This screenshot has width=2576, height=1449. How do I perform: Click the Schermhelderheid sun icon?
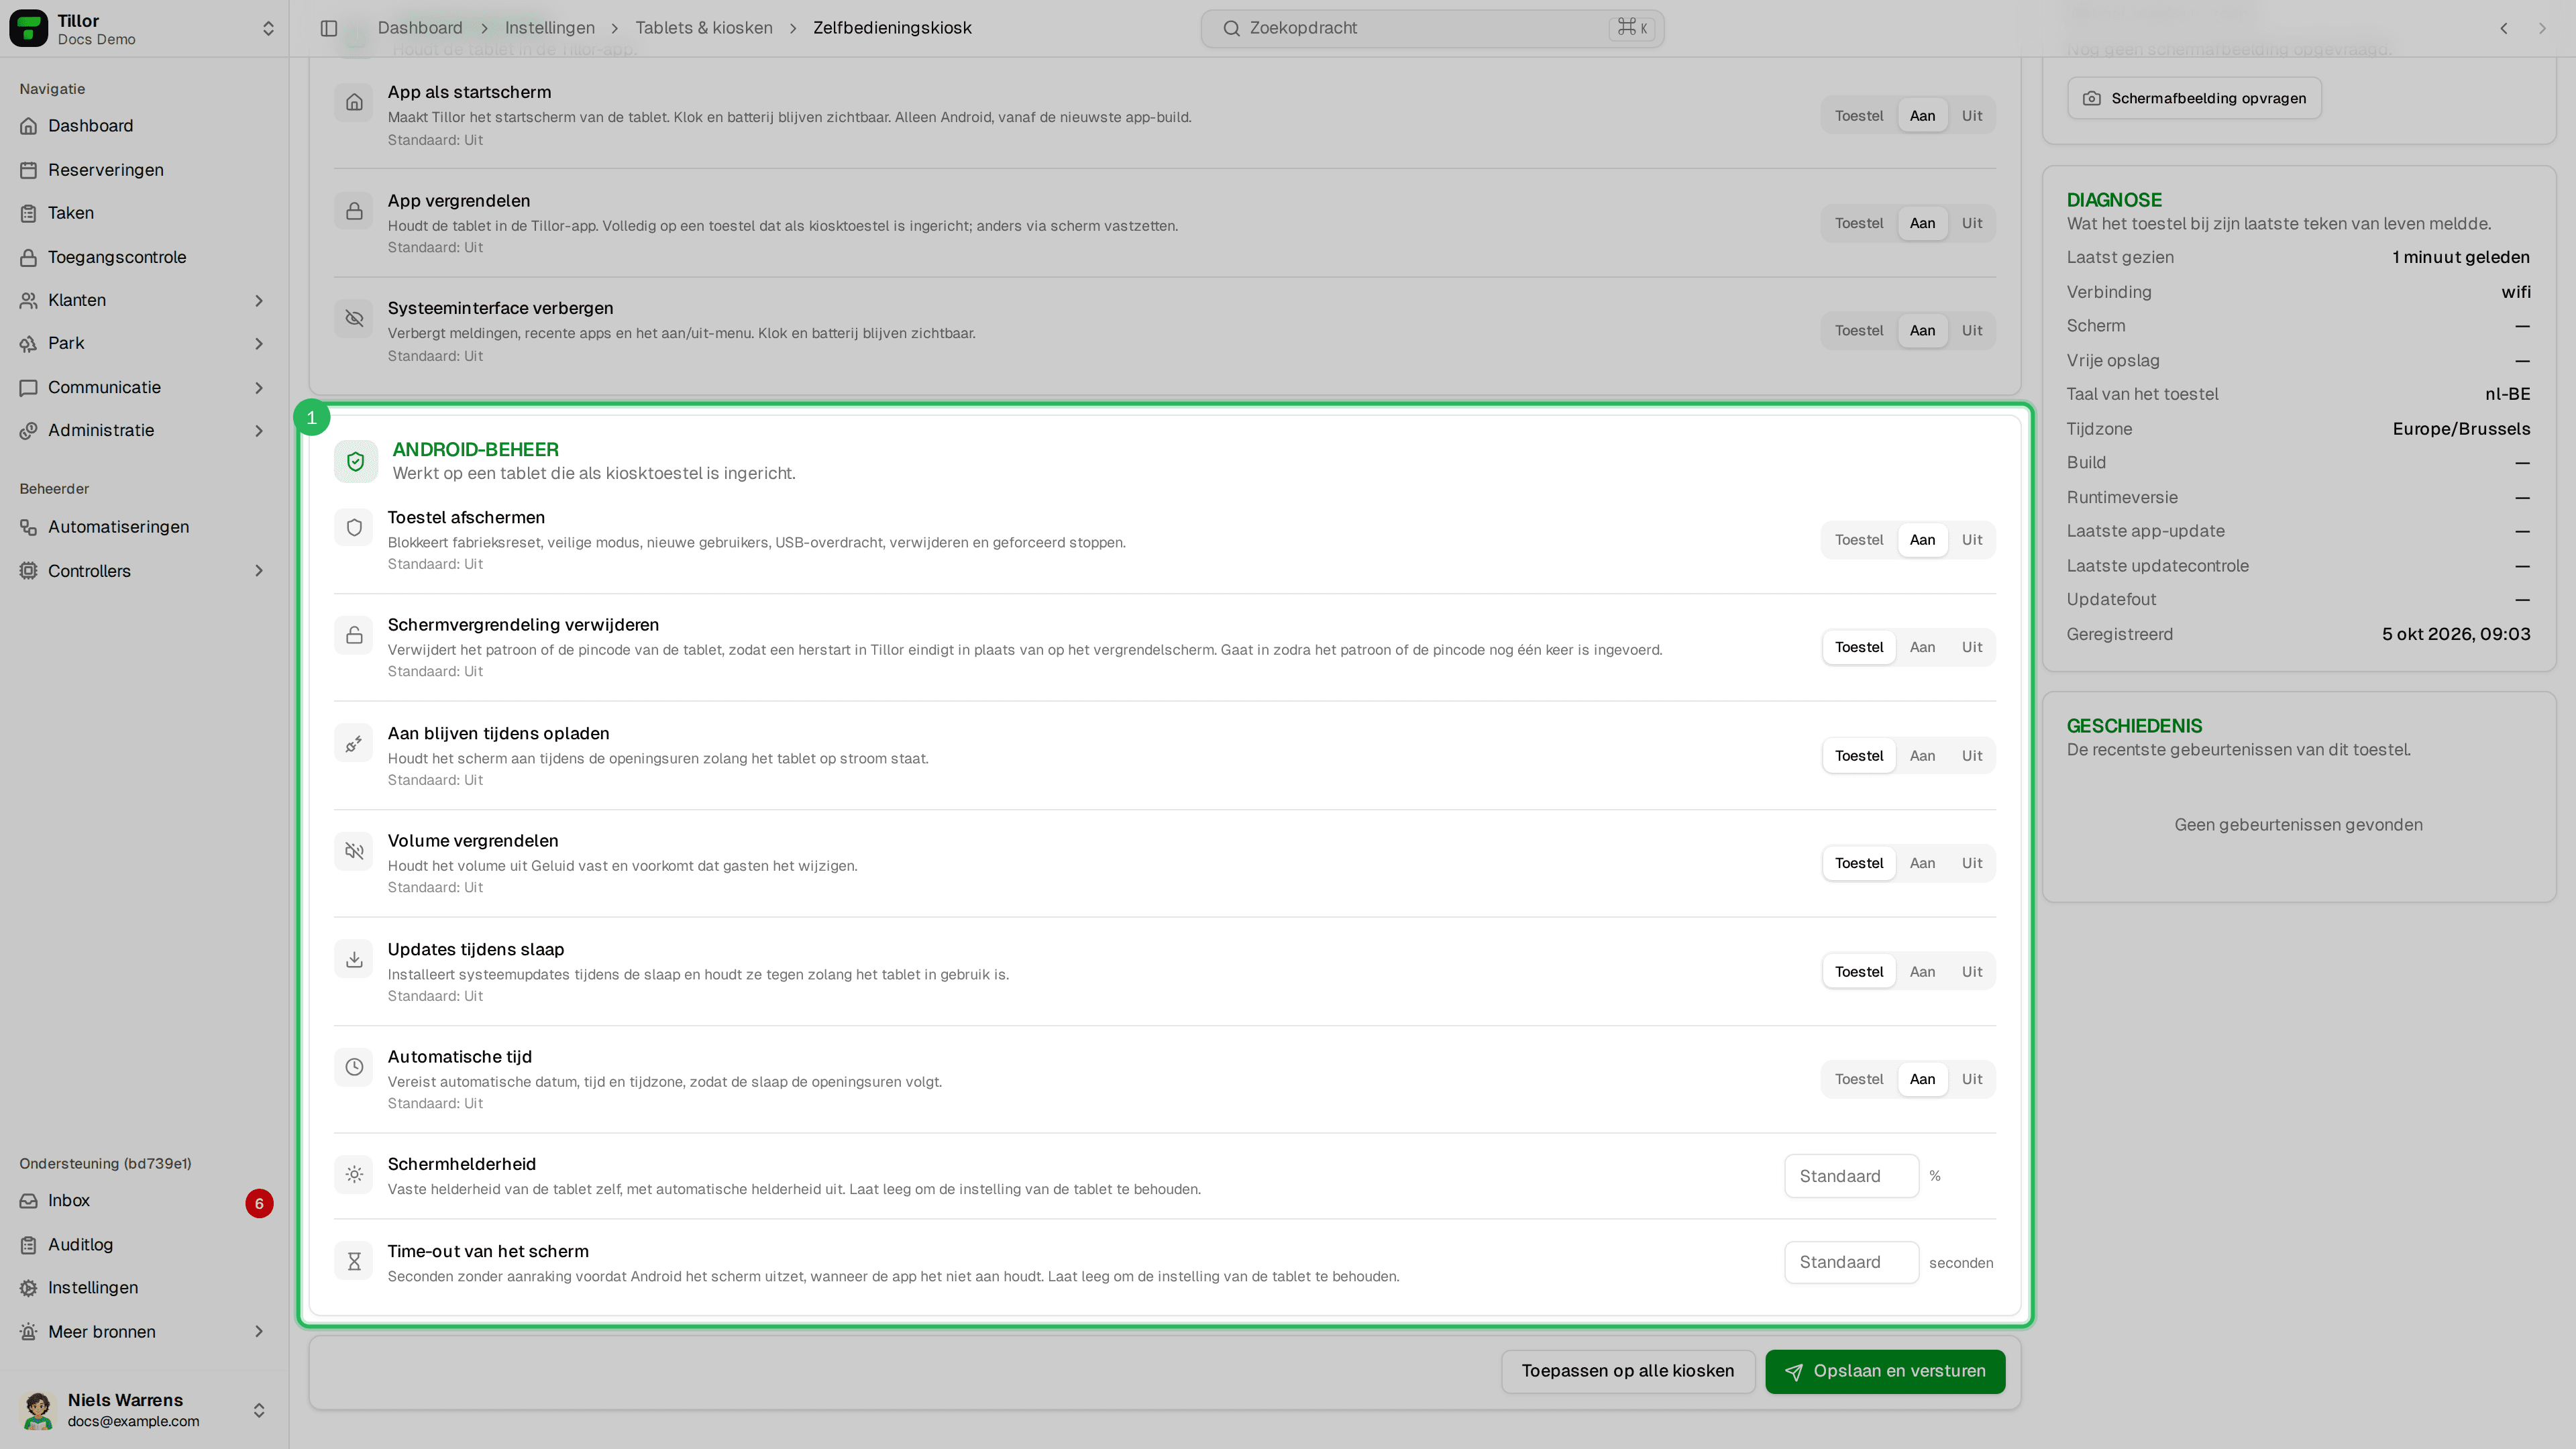coord(354,1175)
